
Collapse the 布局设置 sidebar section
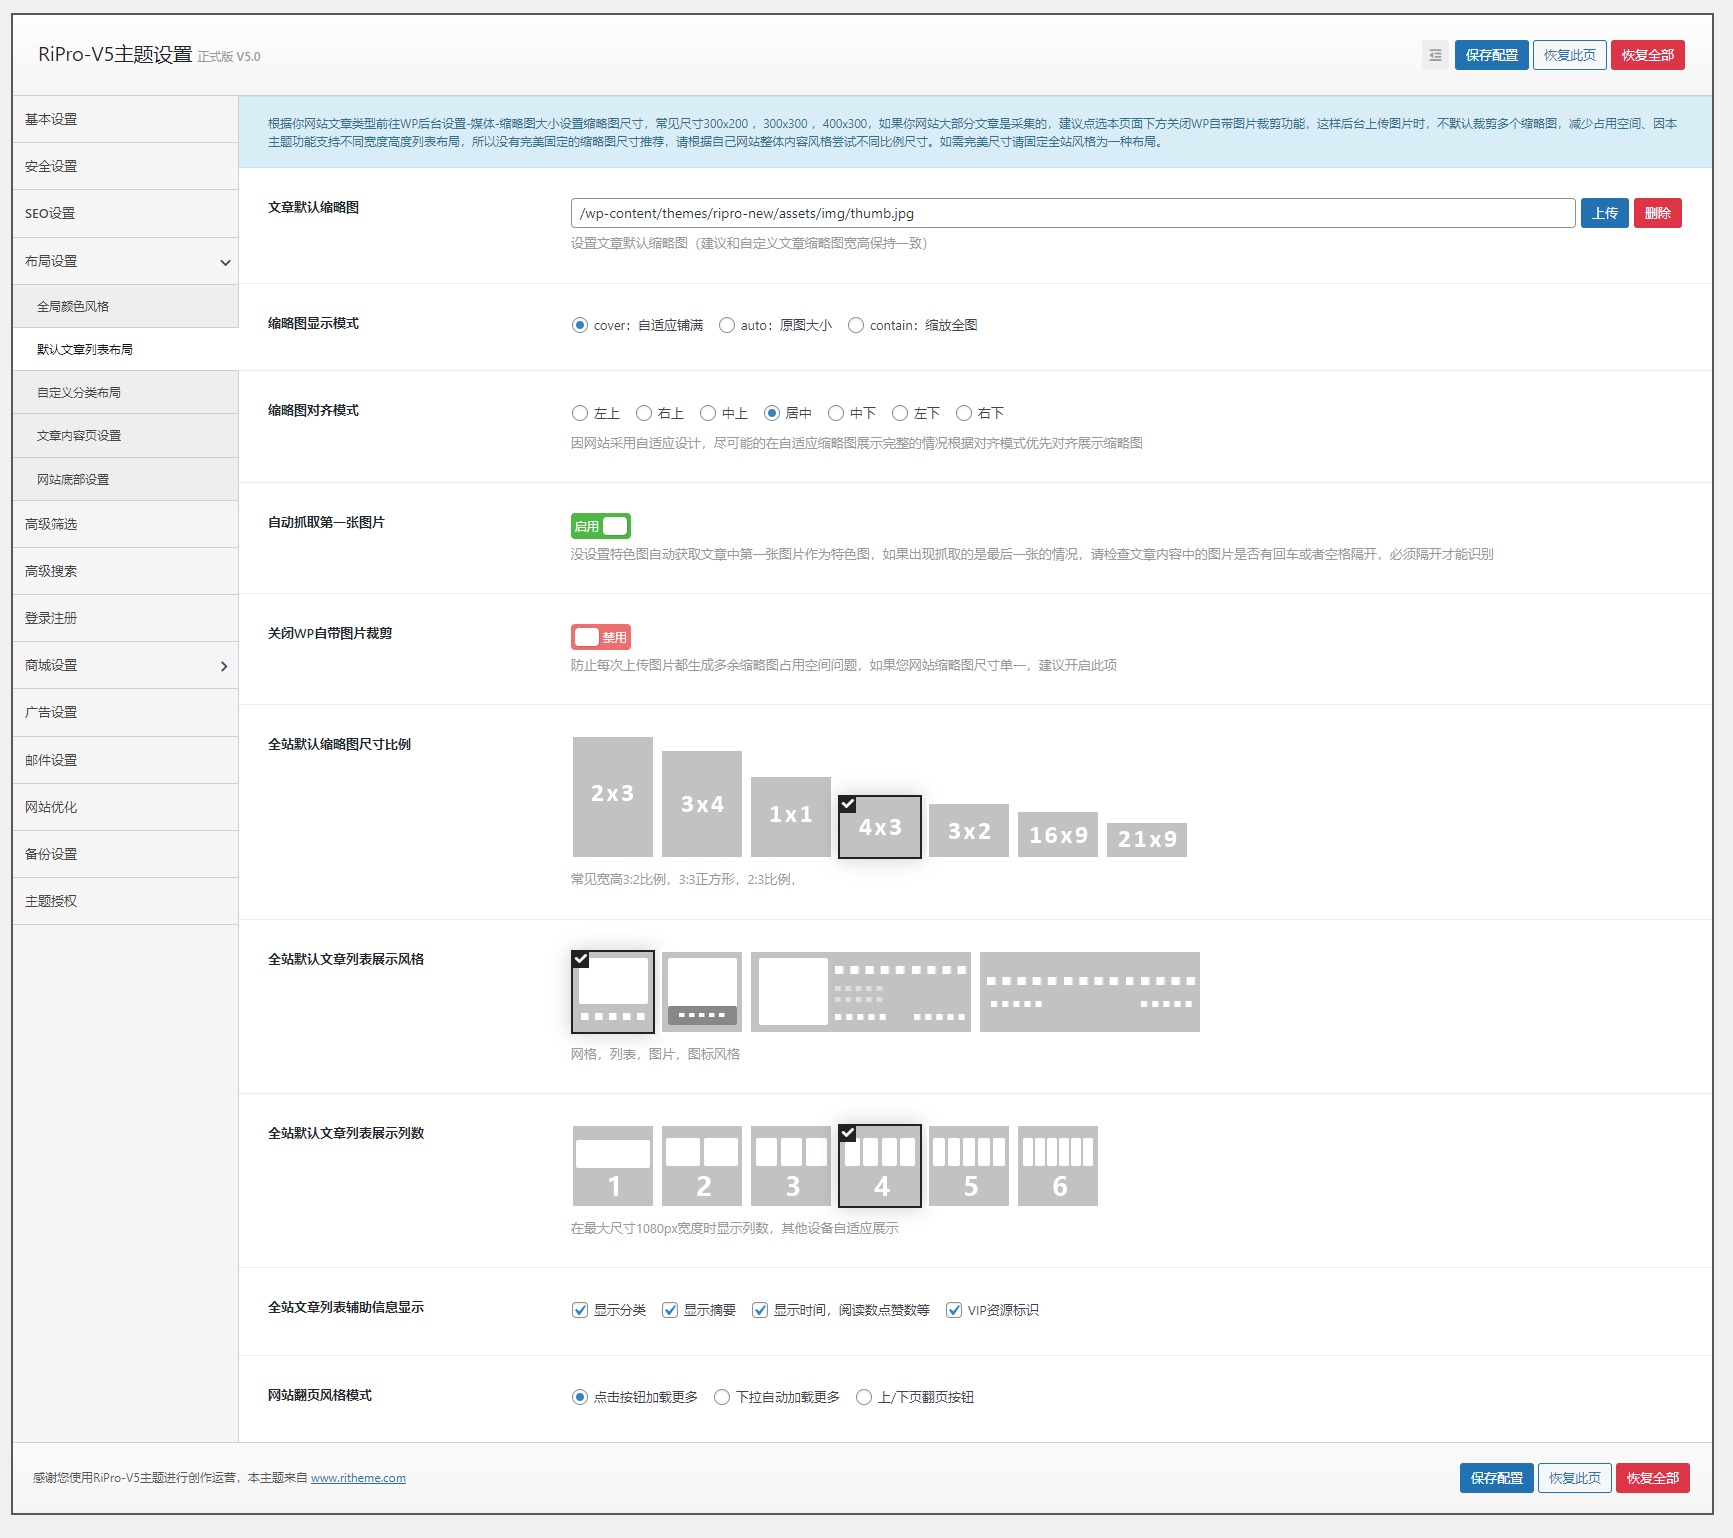click(x=125, y=261)
